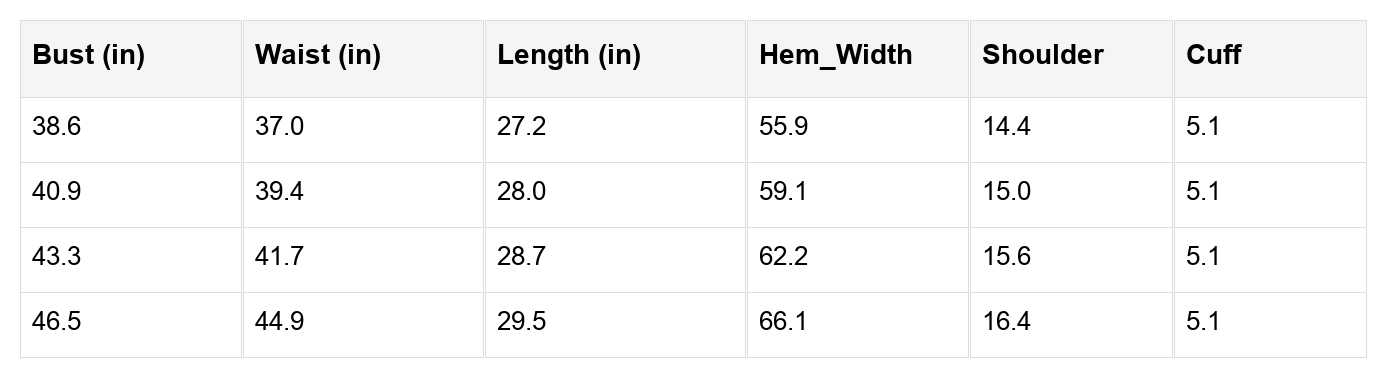Click the waist value 37.0
The image size is (1386, 377).
click(279, 127)
